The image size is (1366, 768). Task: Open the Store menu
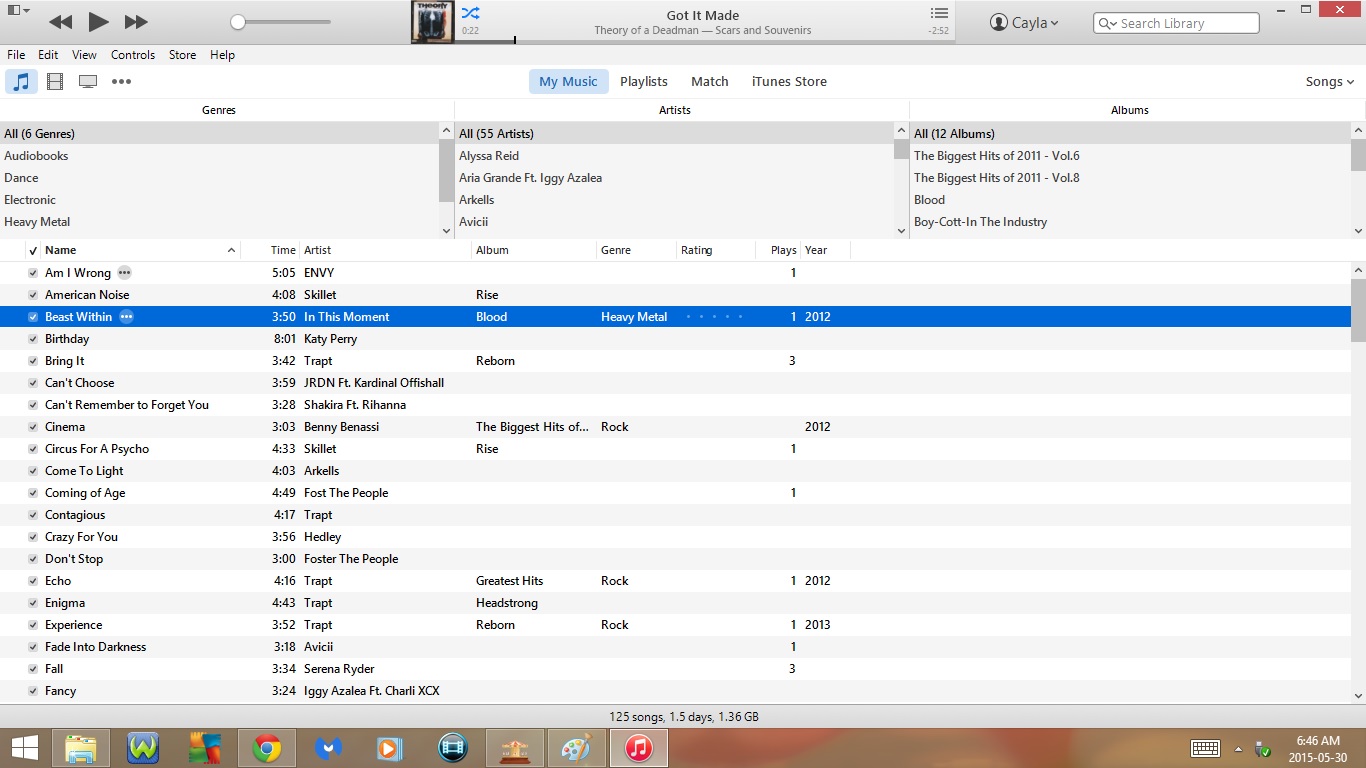pos(182,55)
